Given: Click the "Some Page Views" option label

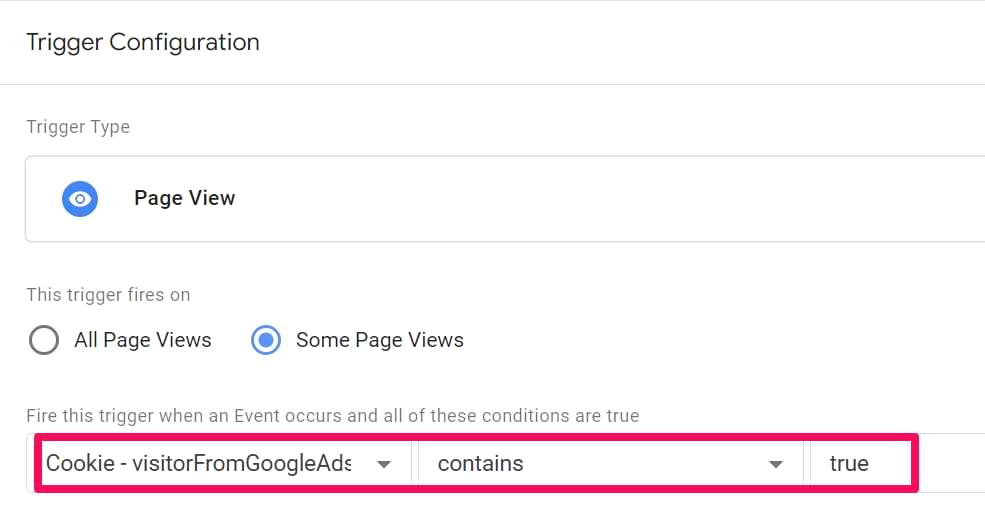Looking at the screenshot, I should 380,340.
